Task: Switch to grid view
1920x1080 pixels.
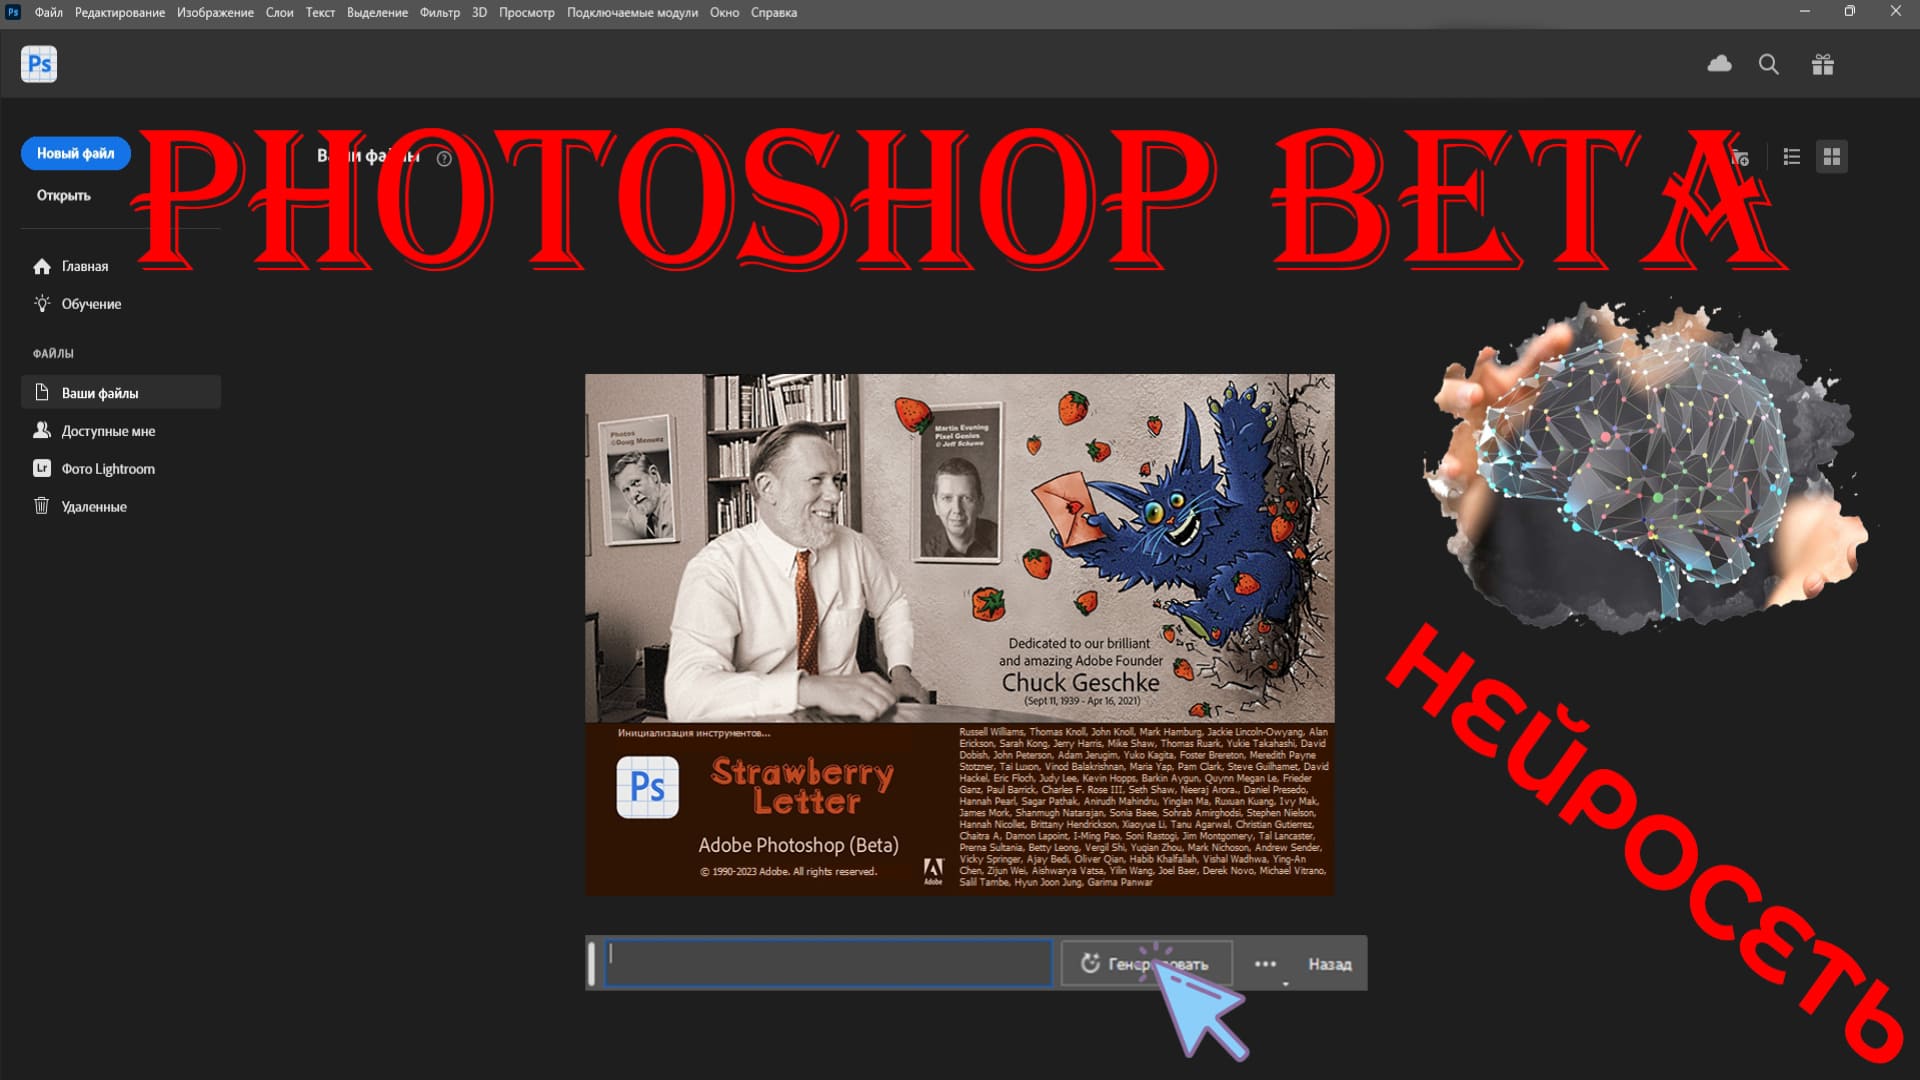Action: tap(1831, 157)
